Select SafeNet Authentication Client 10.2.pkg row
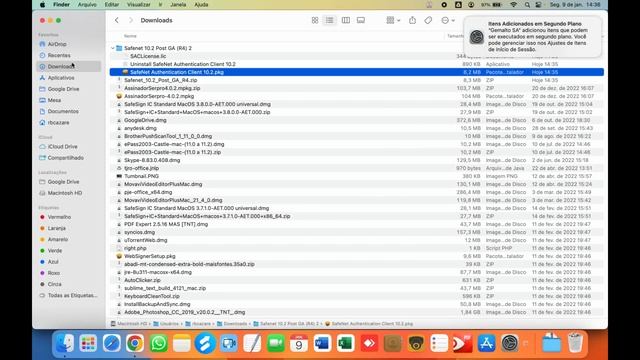This screenshot has width=640, height=360. click(357, 72)
